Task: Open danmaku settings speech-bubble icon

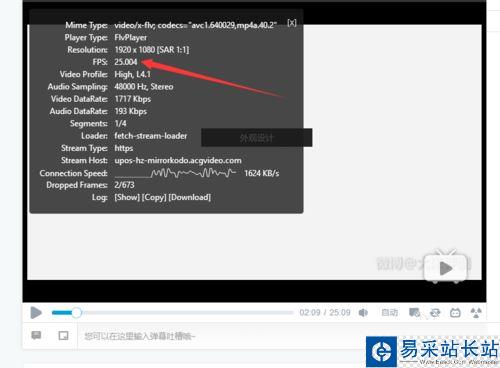Action: pos(36,335)
